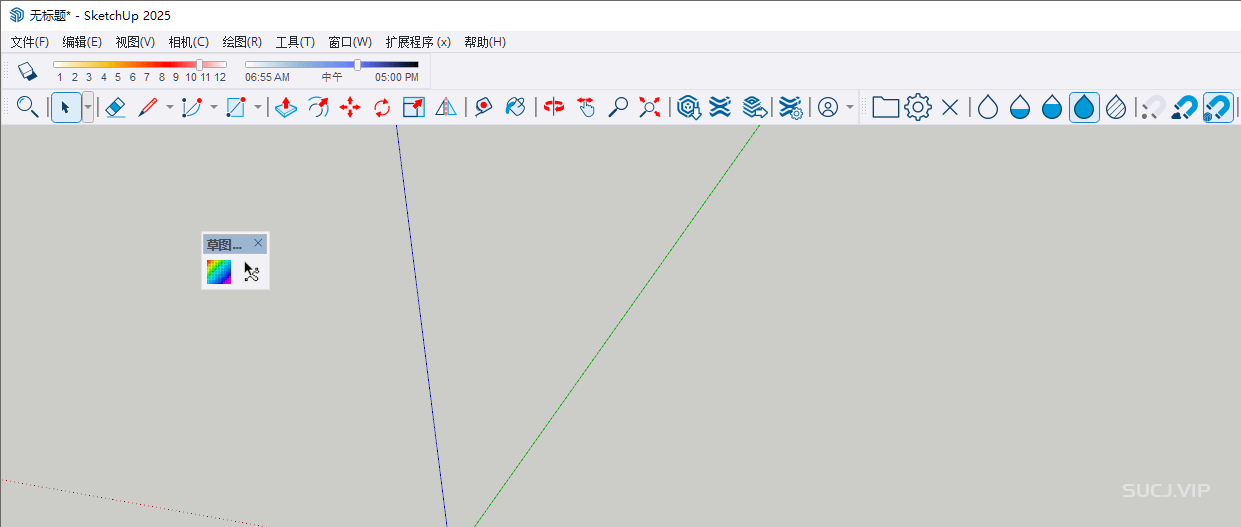
Task: Open the 编辑(E) menu
Action: tap(82, 42)
